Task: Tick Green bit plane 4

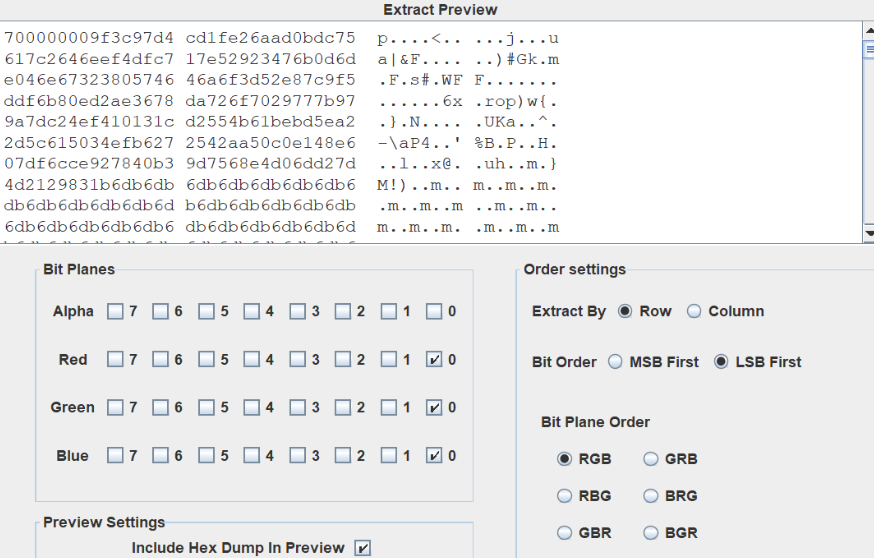Action: pyautogui.click(x=252, y=407)
